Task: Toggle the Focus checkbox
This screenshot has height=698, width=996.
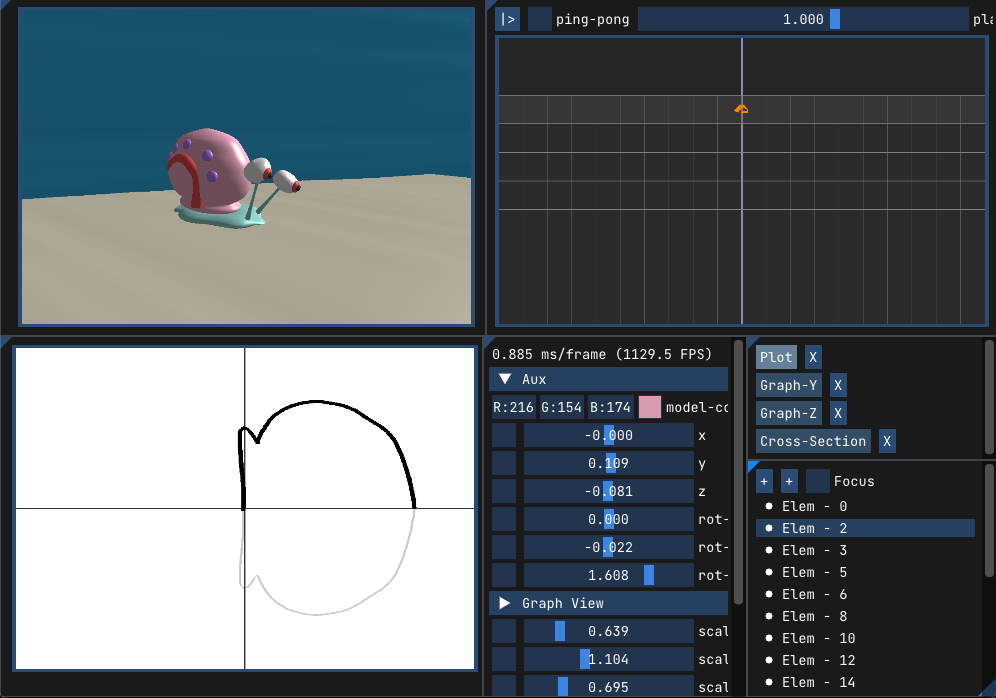Action: [x=818, y=481]
